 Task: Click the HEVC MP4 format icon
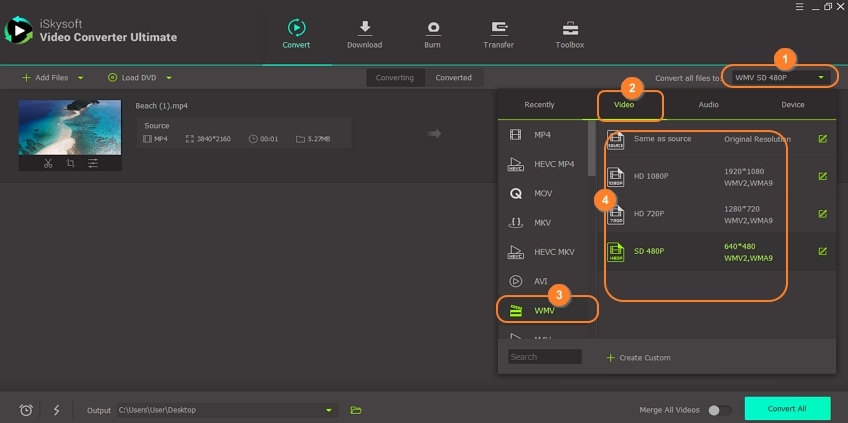tap(515, 164)
